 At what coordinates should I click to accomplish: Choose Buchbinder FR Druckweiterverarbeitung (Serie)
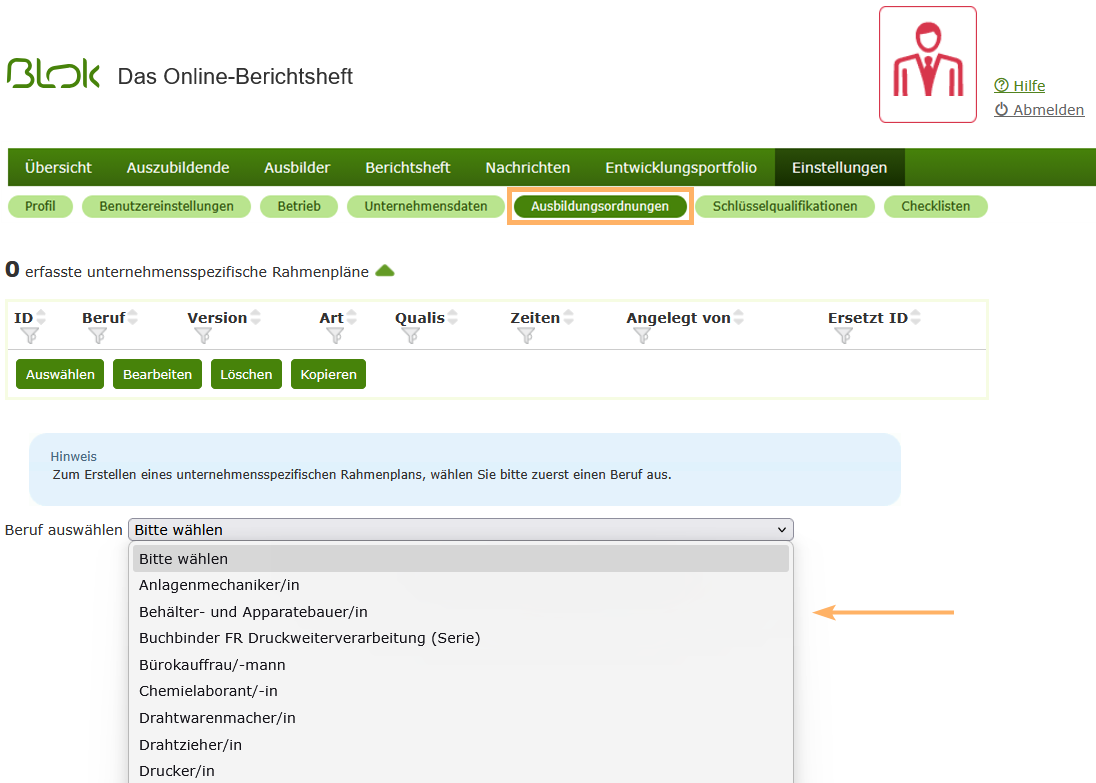tap(461, 638)
